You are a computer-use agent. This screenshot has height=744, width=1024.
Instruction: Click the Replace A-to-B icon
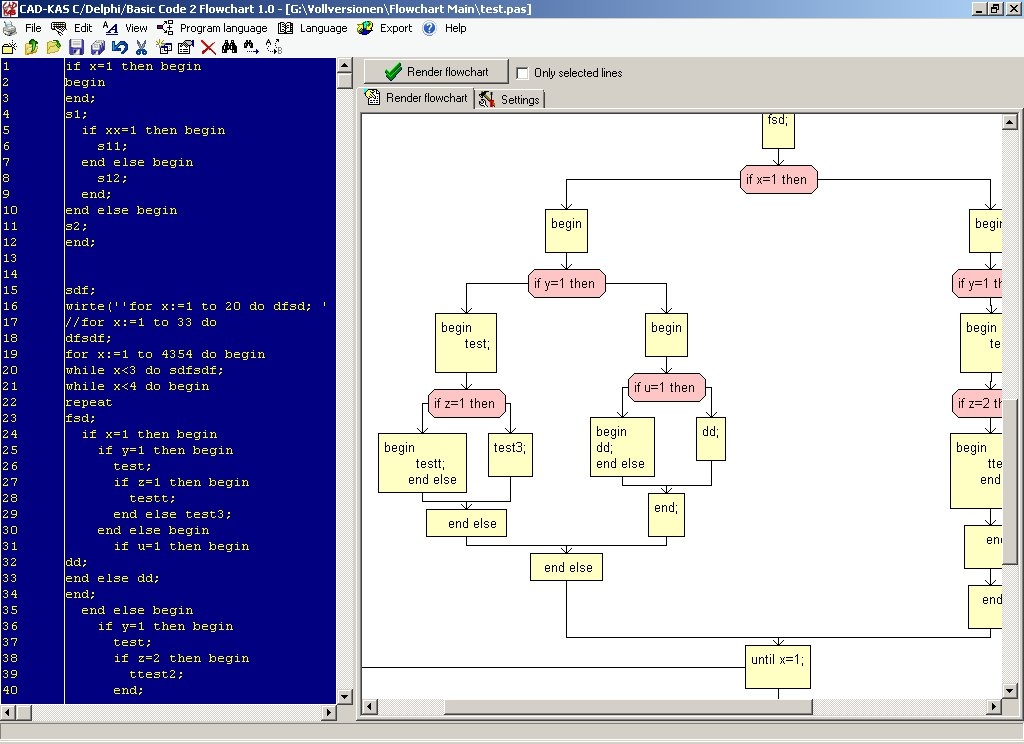pos(273,47)
